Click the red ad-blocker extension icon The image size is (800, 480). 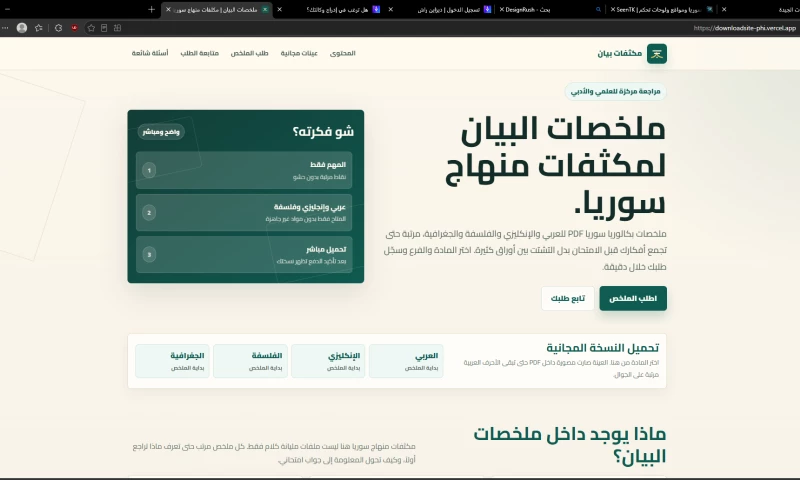[x=74, y=28]
